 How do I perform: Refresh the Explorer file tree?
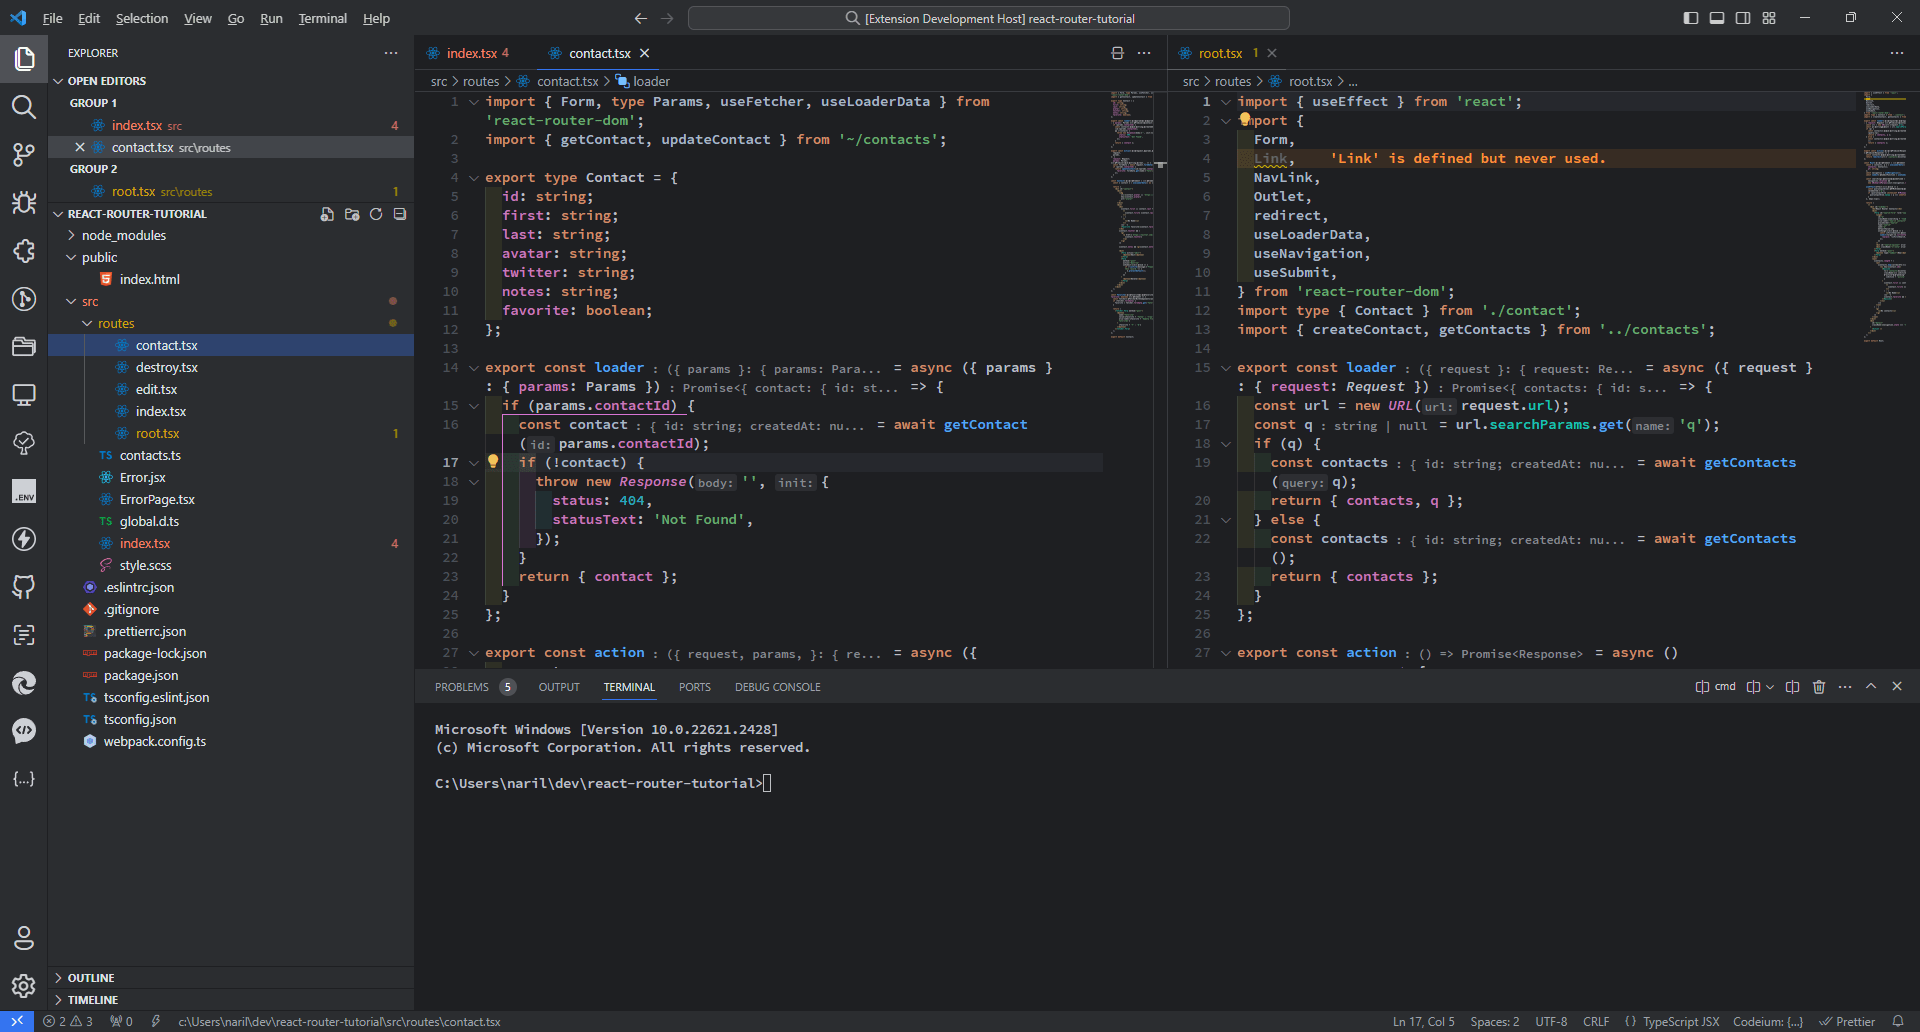pos(375,214)
